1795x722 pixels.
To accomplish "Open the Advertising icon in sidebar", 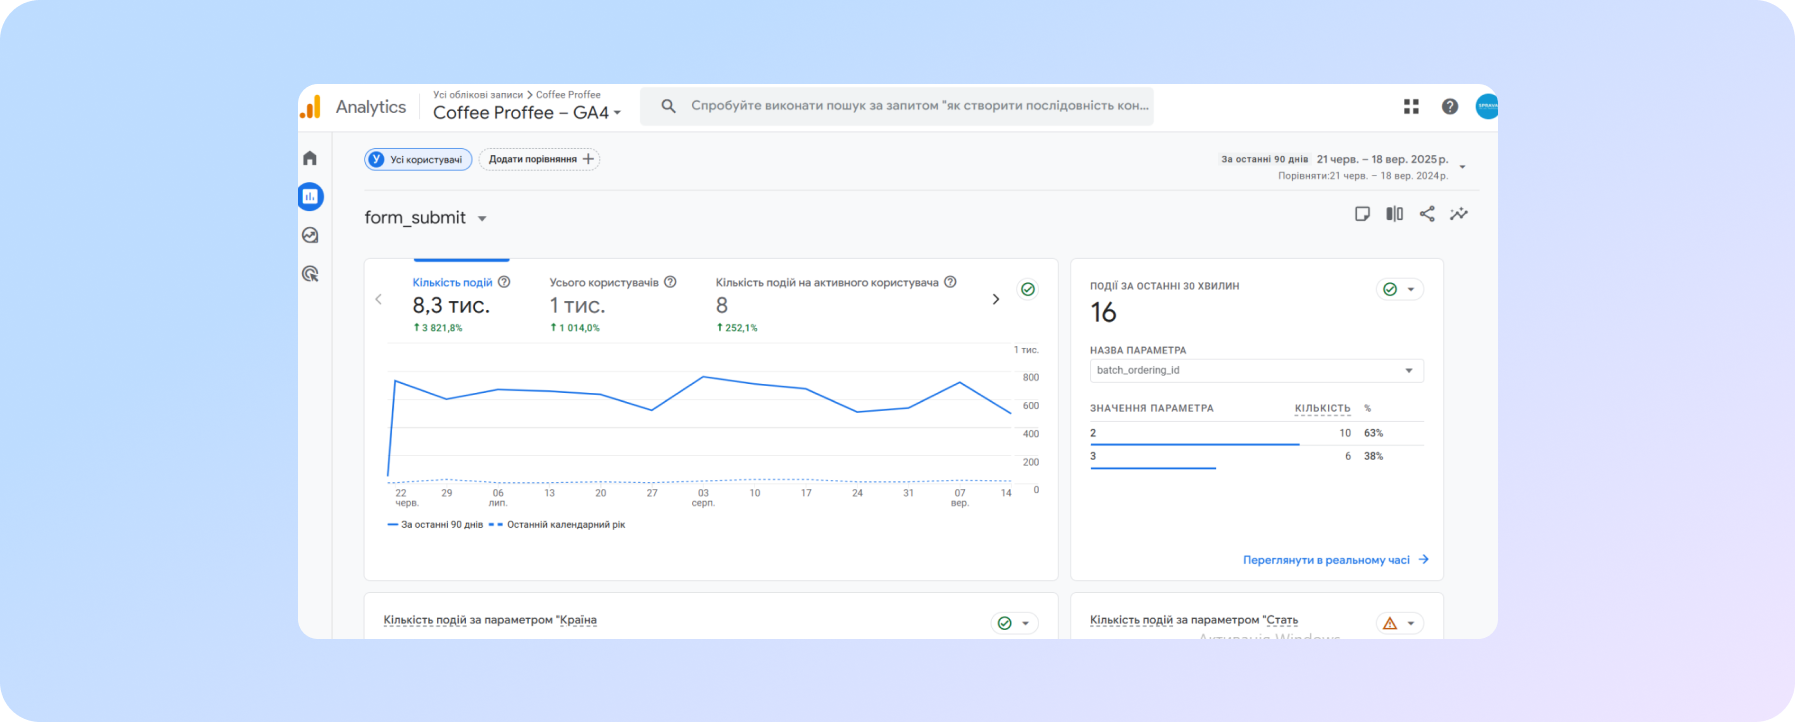I will tap(310, 274).
